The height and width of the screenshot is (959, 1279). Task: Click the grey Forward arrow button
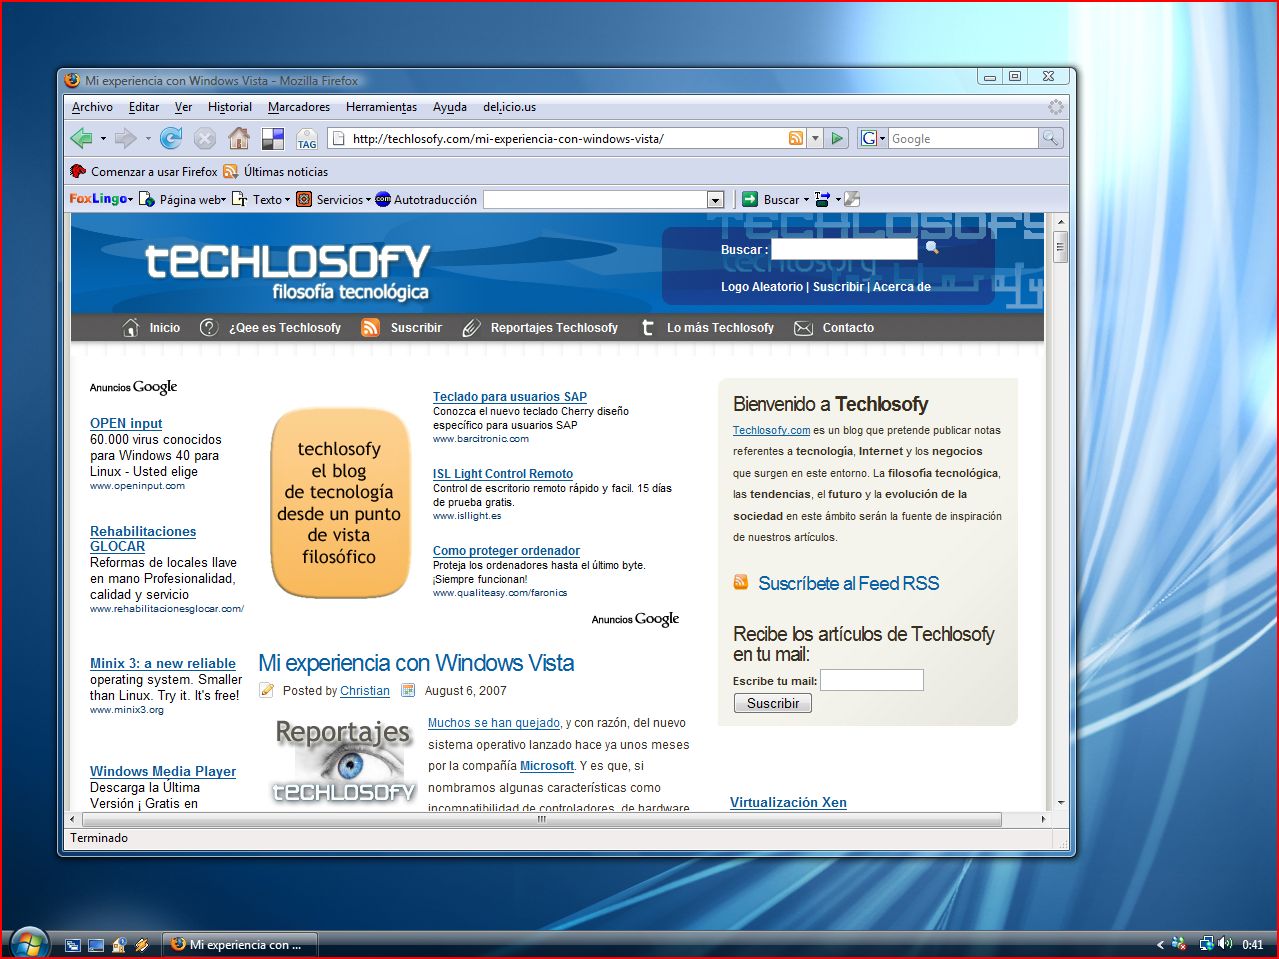click(126, 138)
